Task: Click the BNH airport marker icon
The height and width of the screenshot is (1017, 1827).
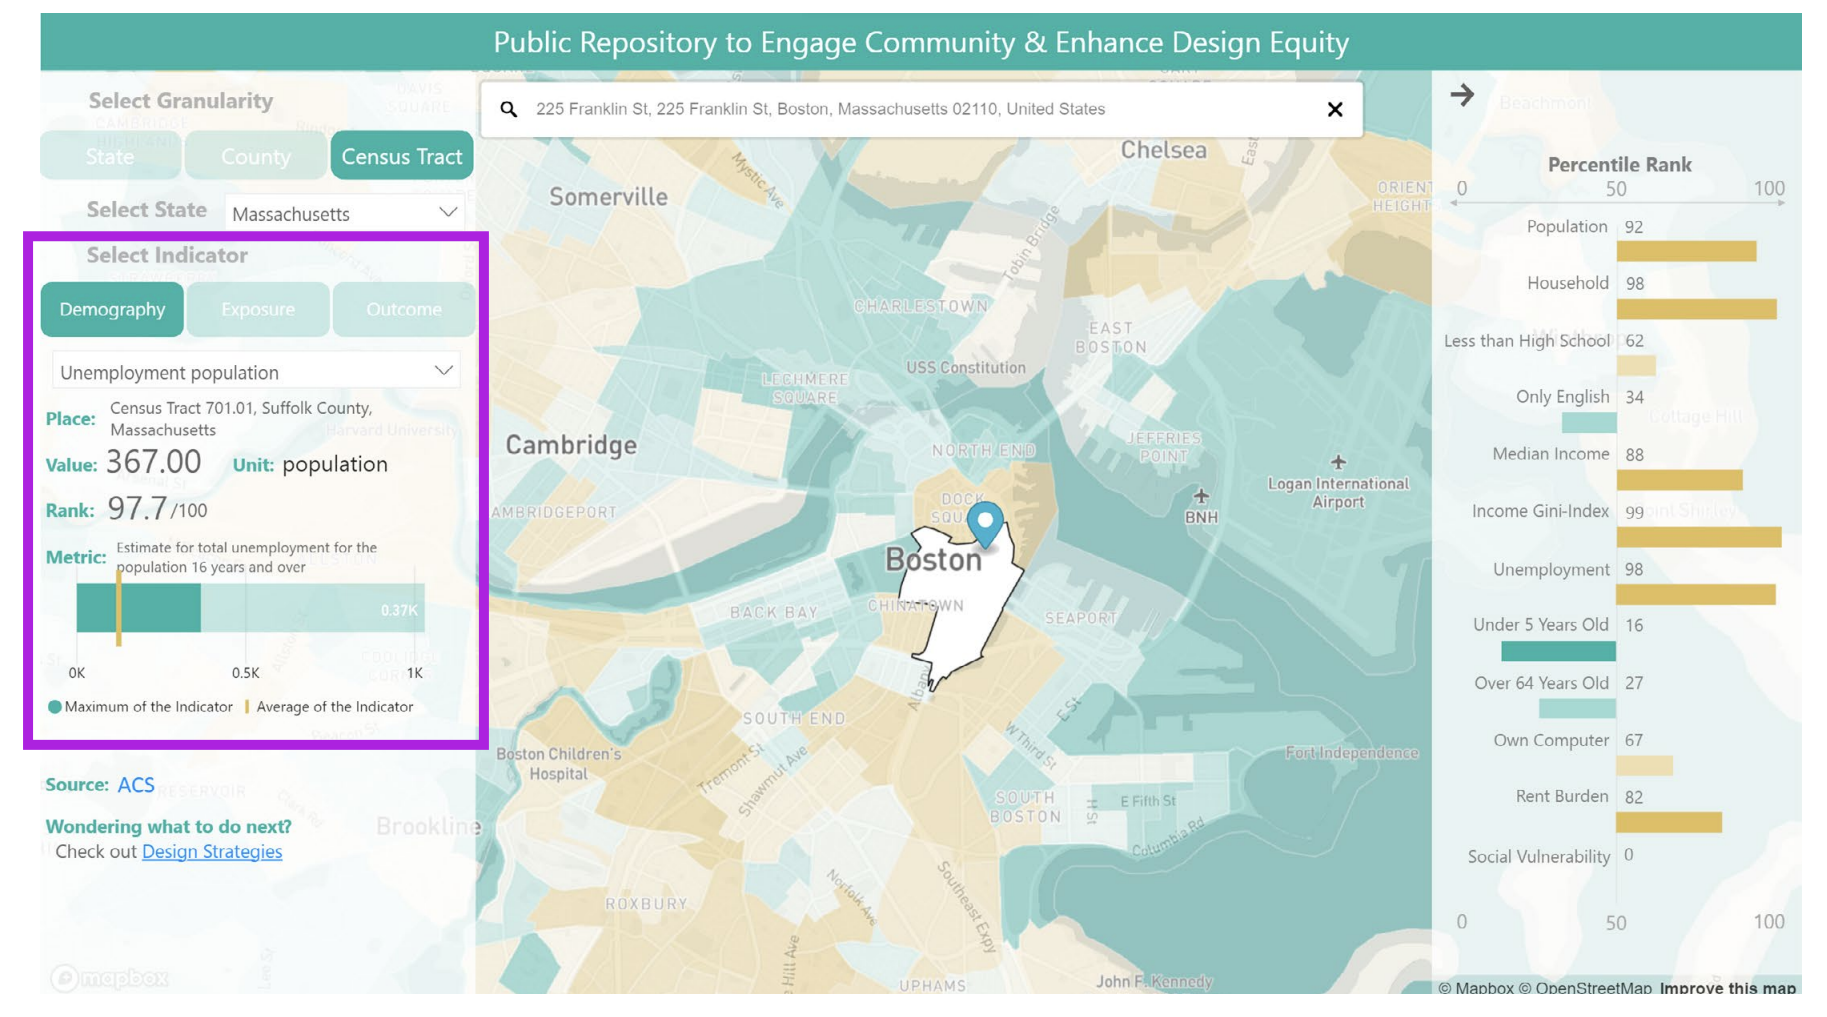Action: (x=1201, y=496)
